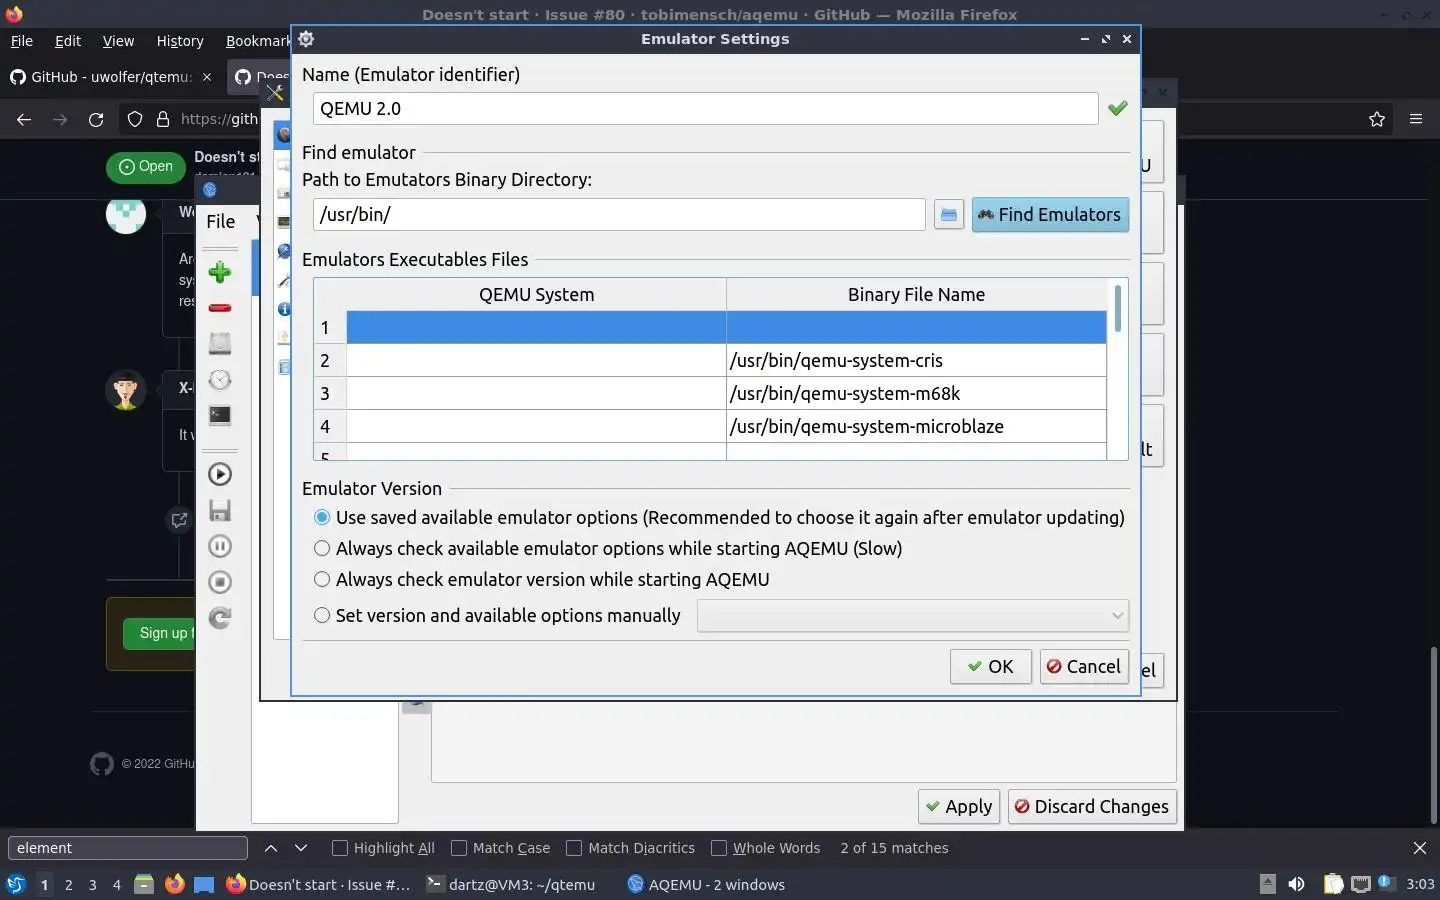Switch to virtual desktop 2
The width and height of the screenshot is (1440, 900).
tap(68, 885)
